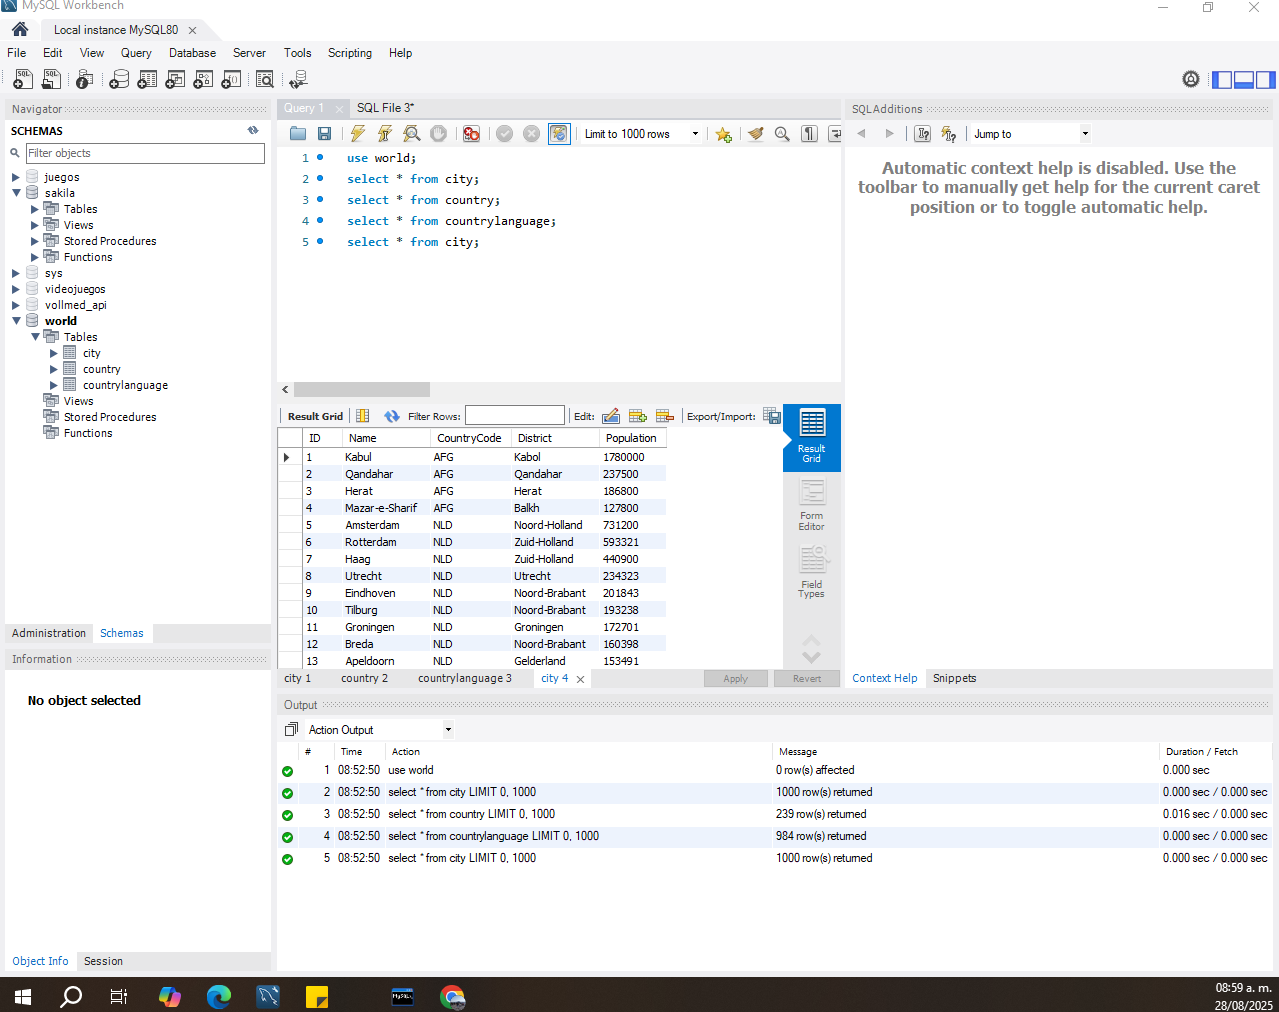Image resolution: width=1279 pixels, height=1012 pixels.
Task: Save snippet to favorites star icon
Action: click(723, 134)
